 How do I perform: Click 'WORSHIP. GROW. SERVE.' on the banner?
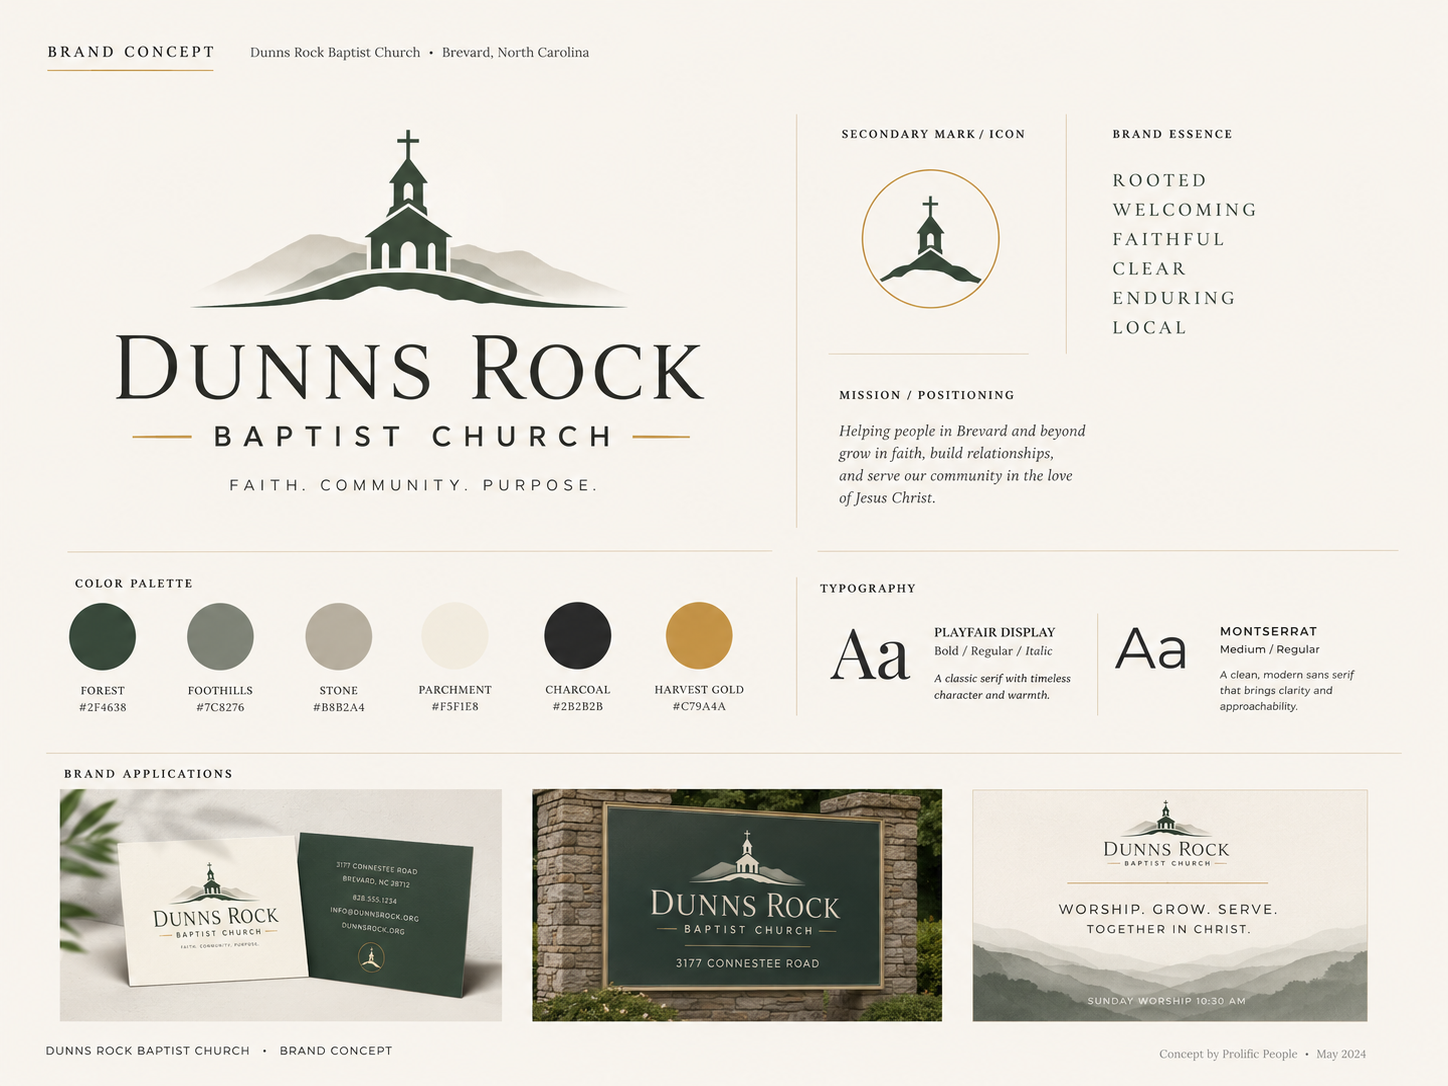click(x=1168, y=909)
